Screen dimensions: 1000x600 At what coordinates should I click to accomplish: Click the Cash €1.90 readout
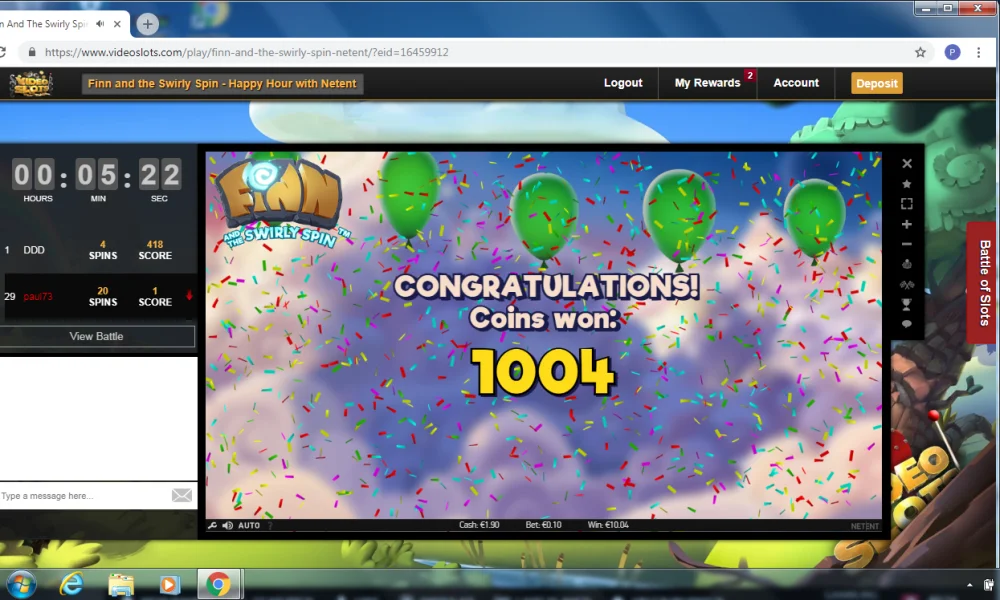tap(479, 525)
